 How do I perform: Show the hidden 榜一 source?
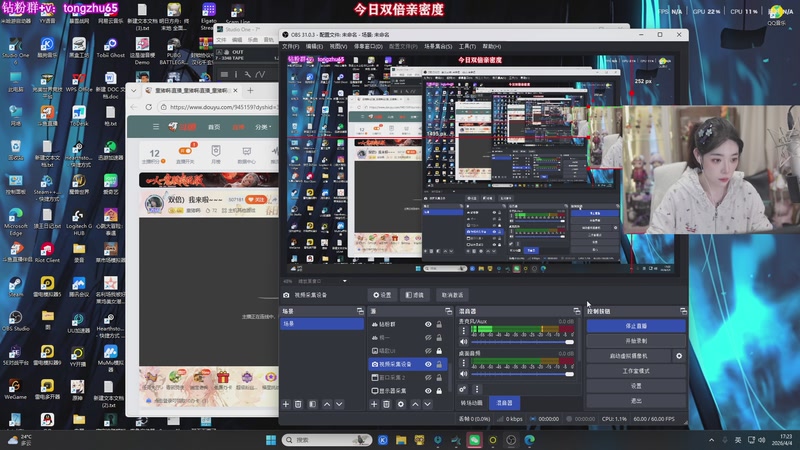pyautogui.click(x=428, y=338)
